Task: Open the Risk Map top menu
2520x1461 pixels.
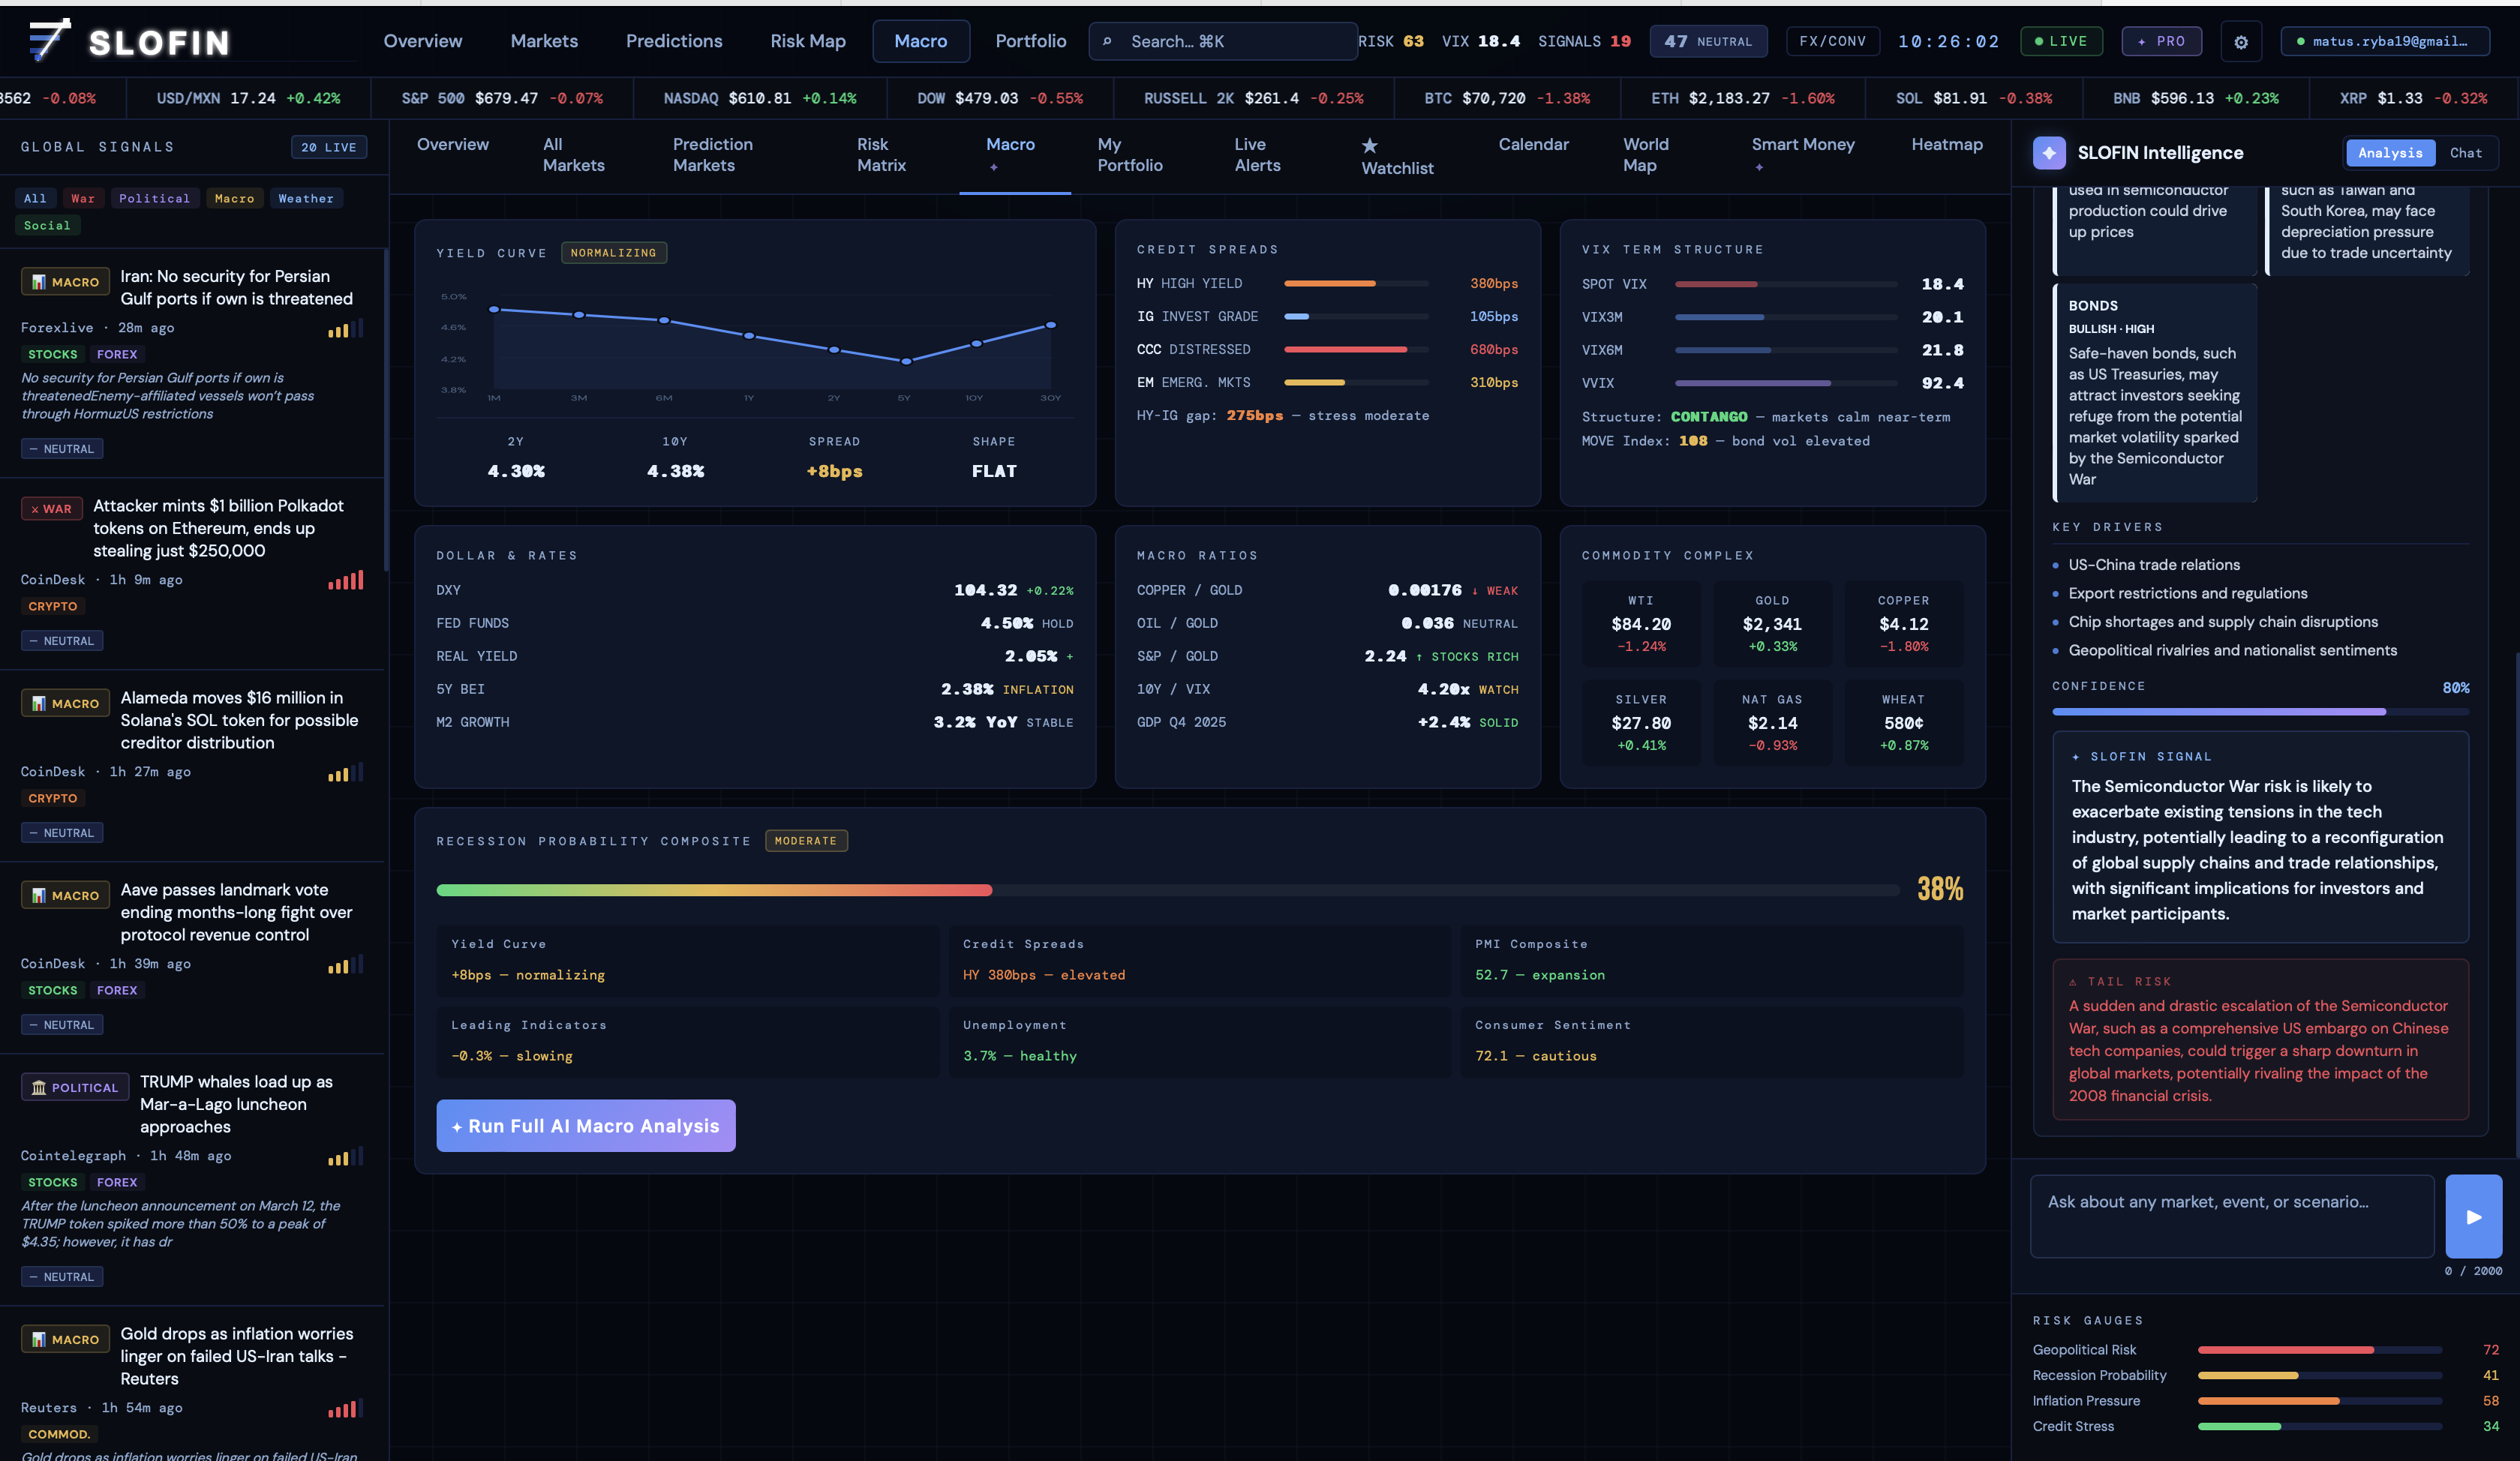Action: (807, 42)
